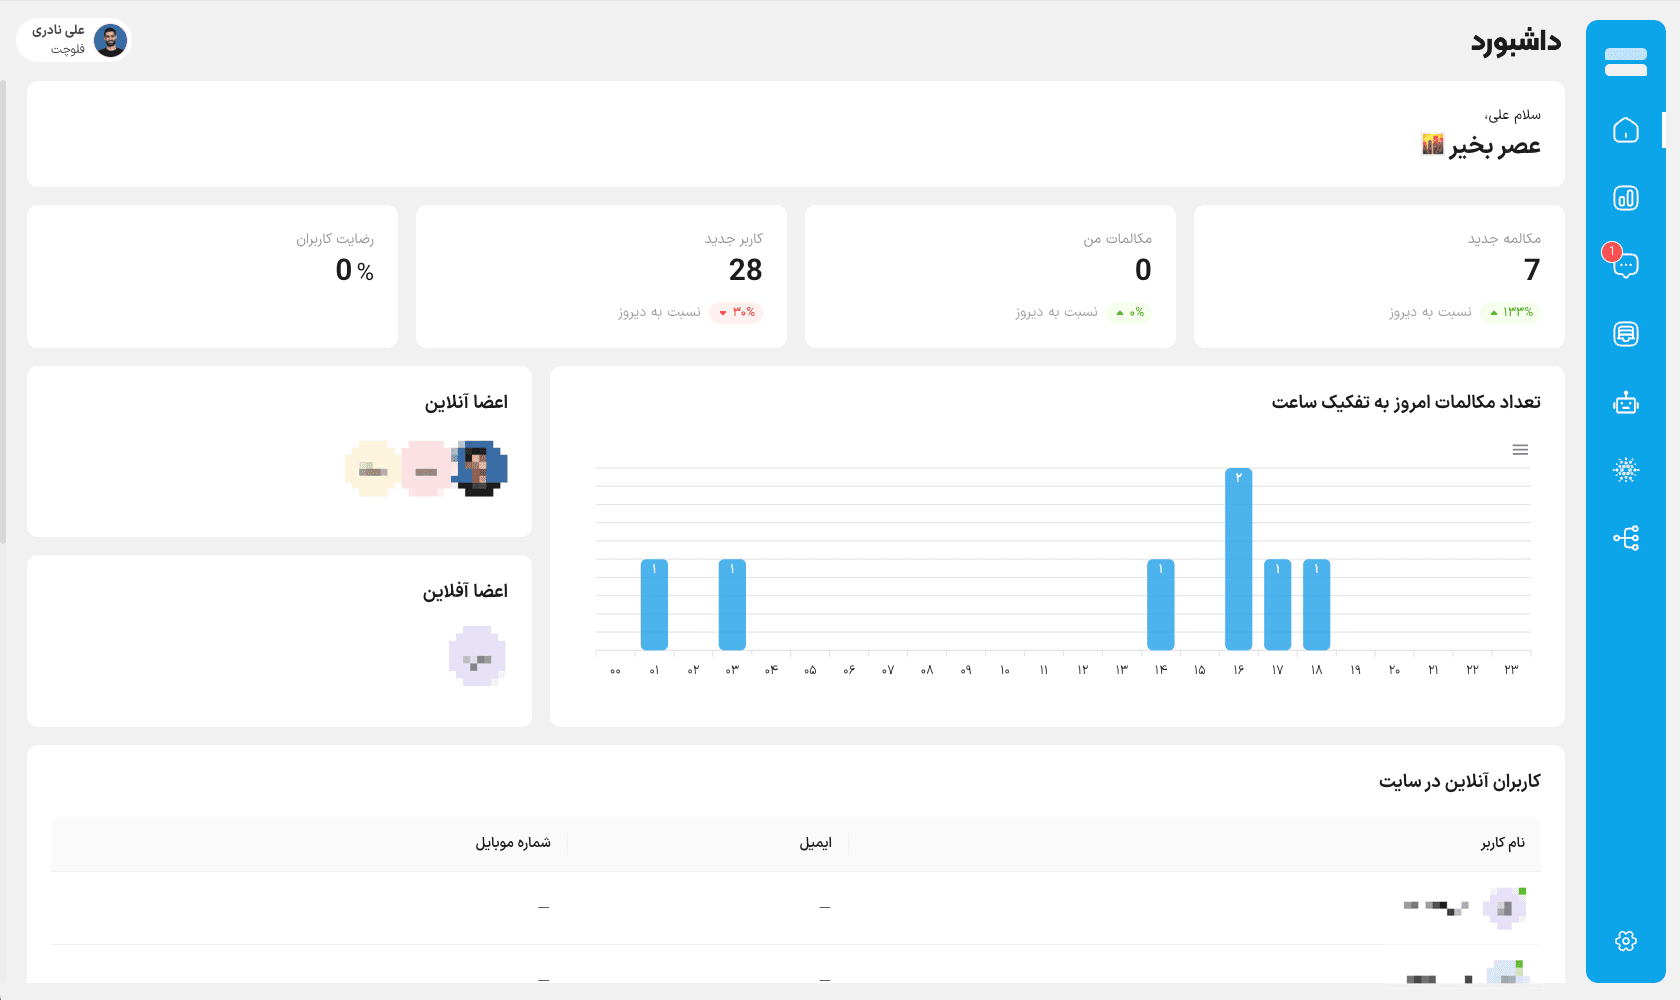Image resolution: width=1680 pixels, height=1000 pixels.
Task: Click the first online user row avatar
Action: 1505,908
